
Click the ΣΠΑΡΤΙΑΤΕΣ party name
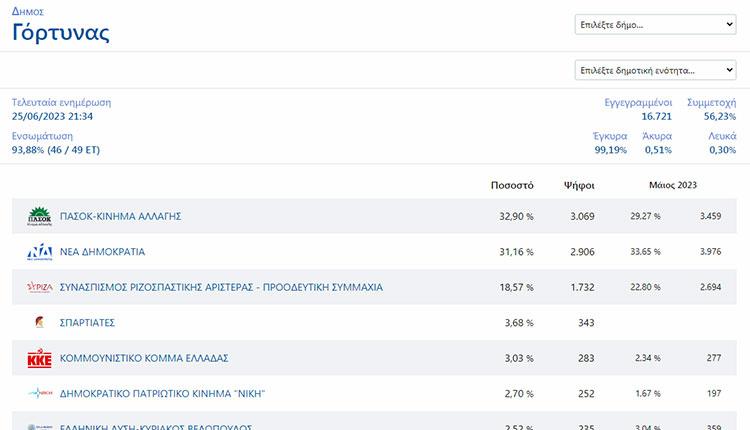87,322
